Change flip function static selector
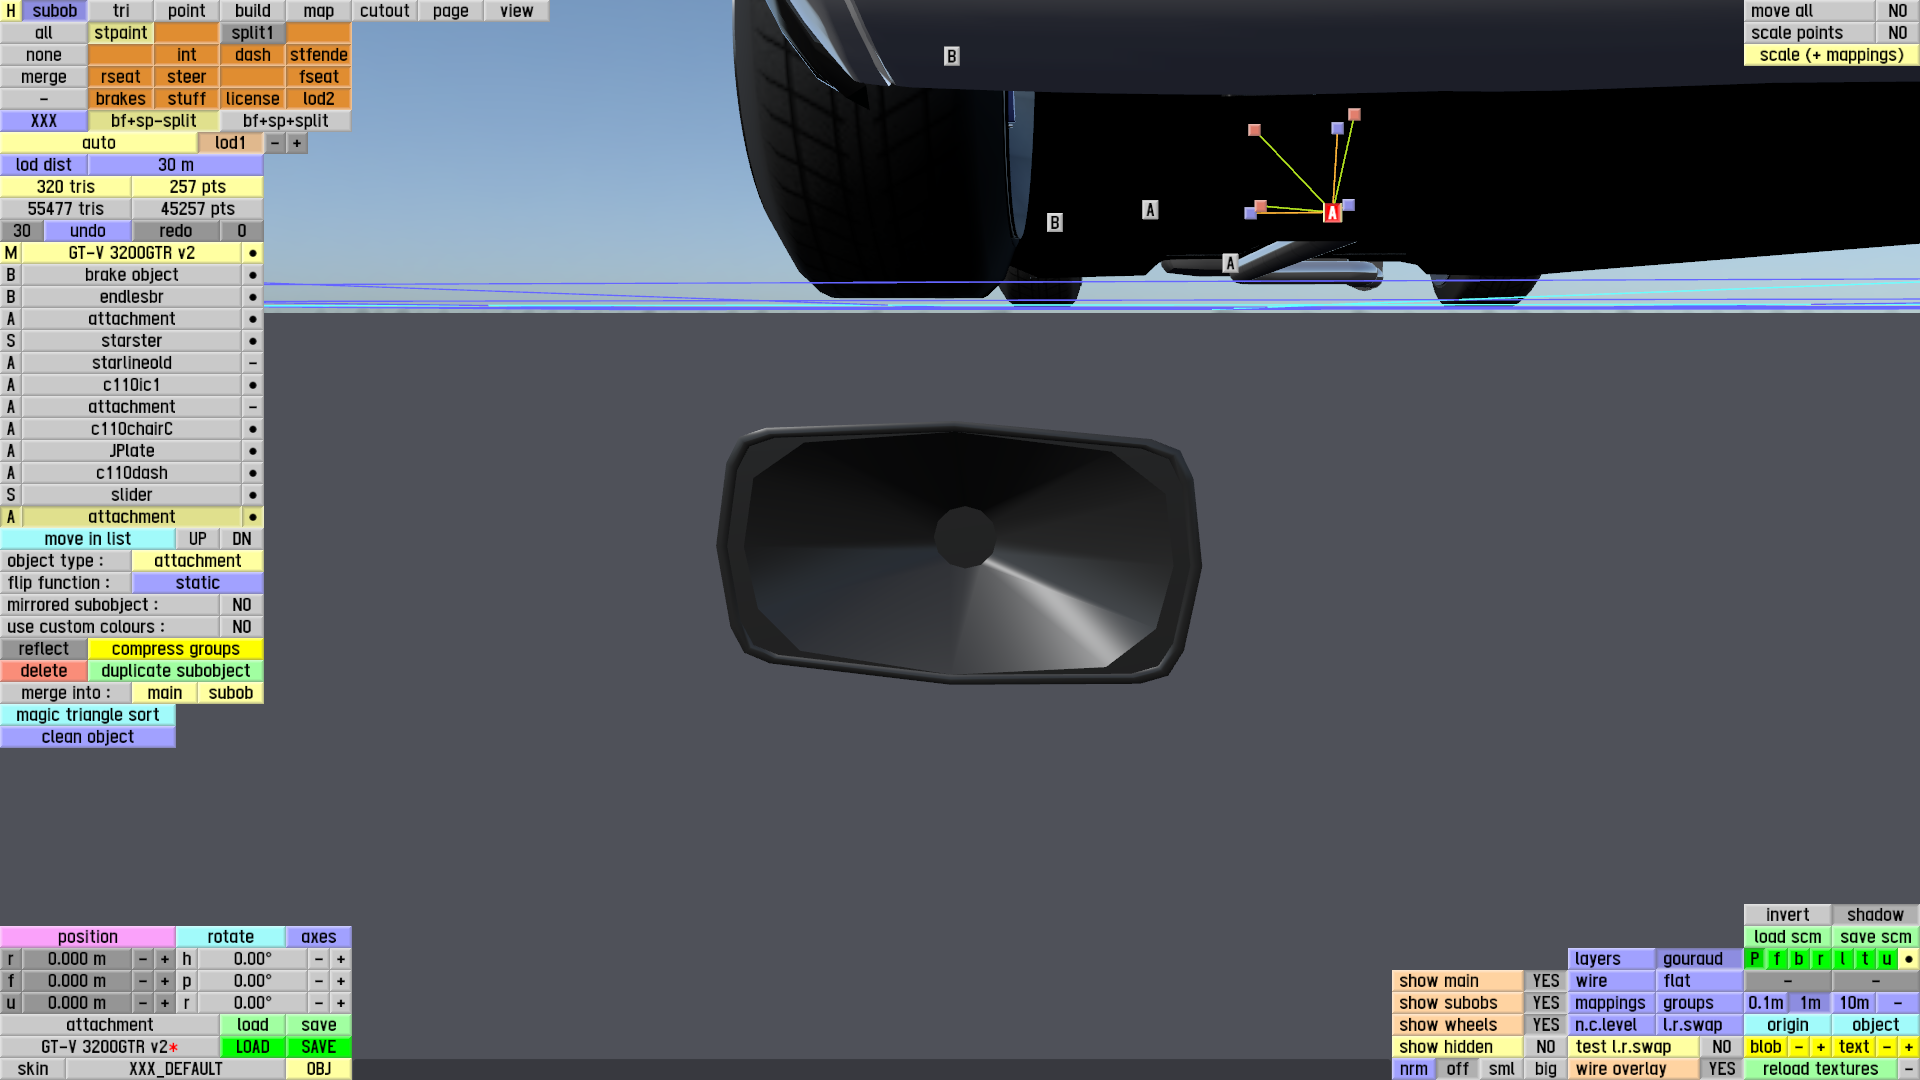Screen dimensions: 1920x1080 pos(197,583)
